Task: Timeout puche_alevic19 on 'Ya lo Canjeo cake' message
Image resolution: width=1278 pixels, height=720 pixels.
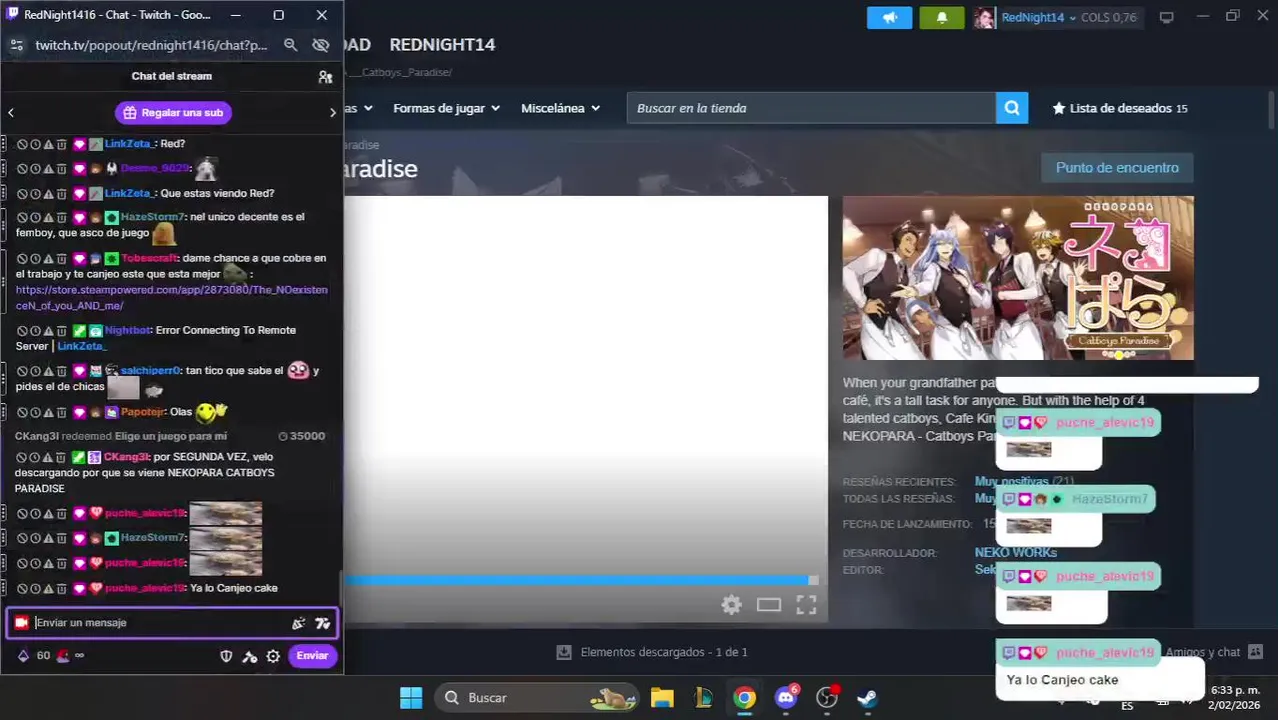Action: [x=35, y=589]
